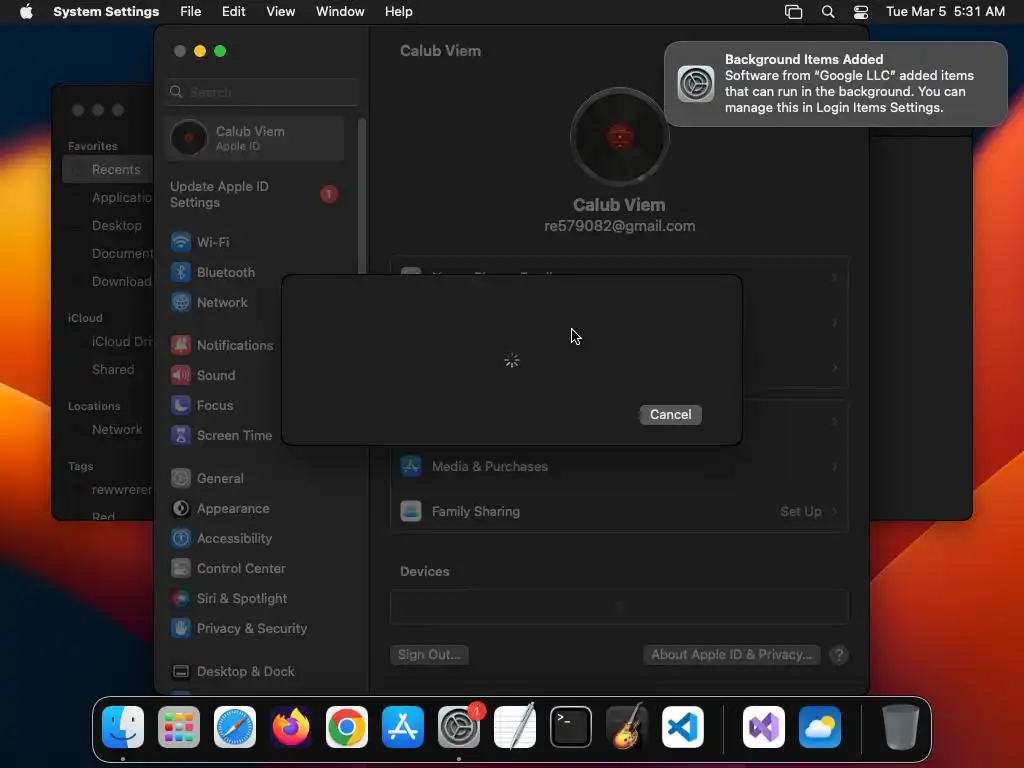Open General gear icon in sidebar

pos(181,478)
